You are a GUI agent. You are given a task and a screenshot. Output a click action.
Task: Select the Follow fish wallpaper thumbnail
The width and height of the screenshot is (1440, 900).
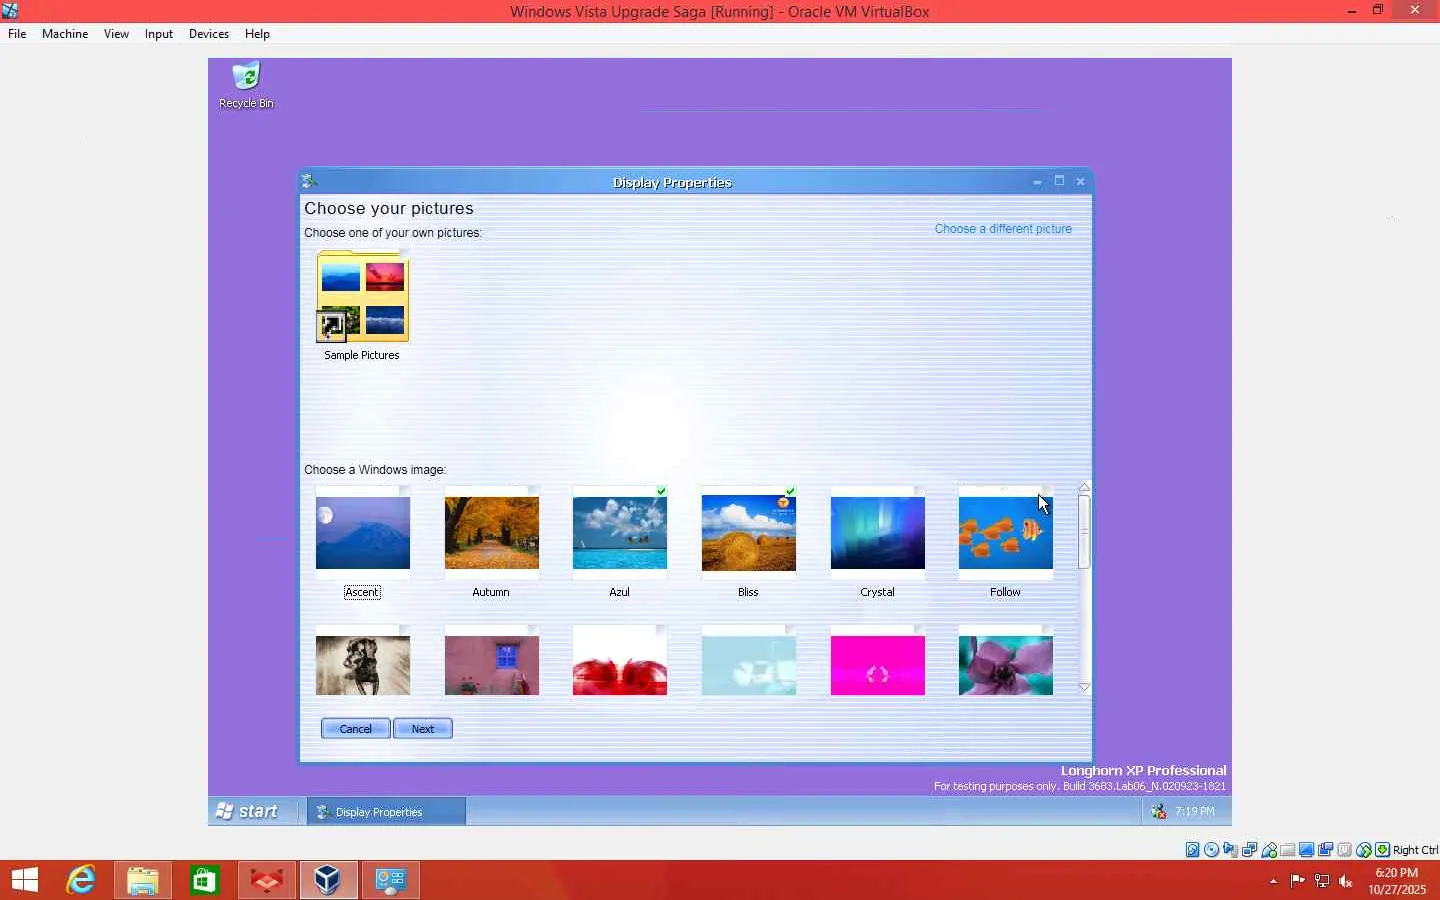1006,533
